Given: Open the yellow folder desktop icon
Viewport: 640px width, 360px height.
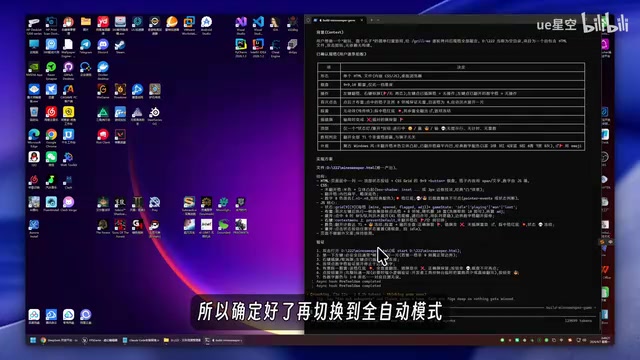Looking at the screenshot, I should pos(86,24).
